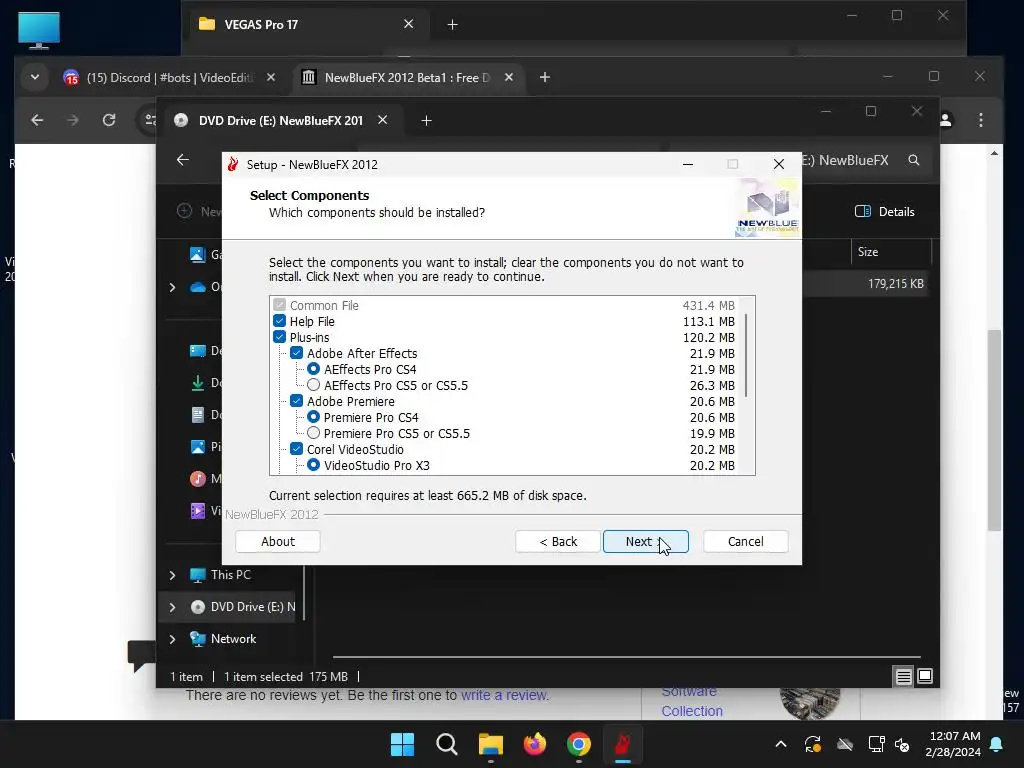This screenshot has width=1024, height=768.
Task: Select Premiere Pro CS4 radio button
Action: tap(313, 417)
